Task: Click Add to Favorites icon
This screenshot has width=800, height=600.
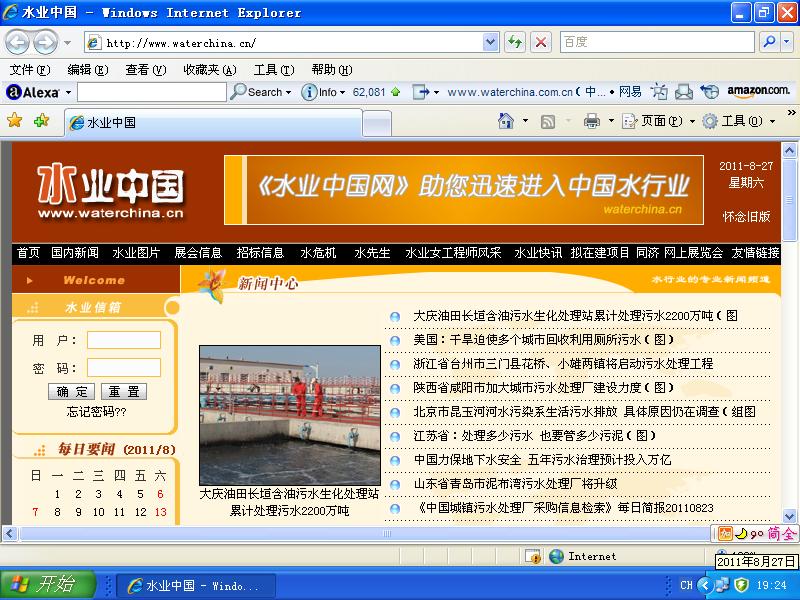Action: tap(41, 121)
